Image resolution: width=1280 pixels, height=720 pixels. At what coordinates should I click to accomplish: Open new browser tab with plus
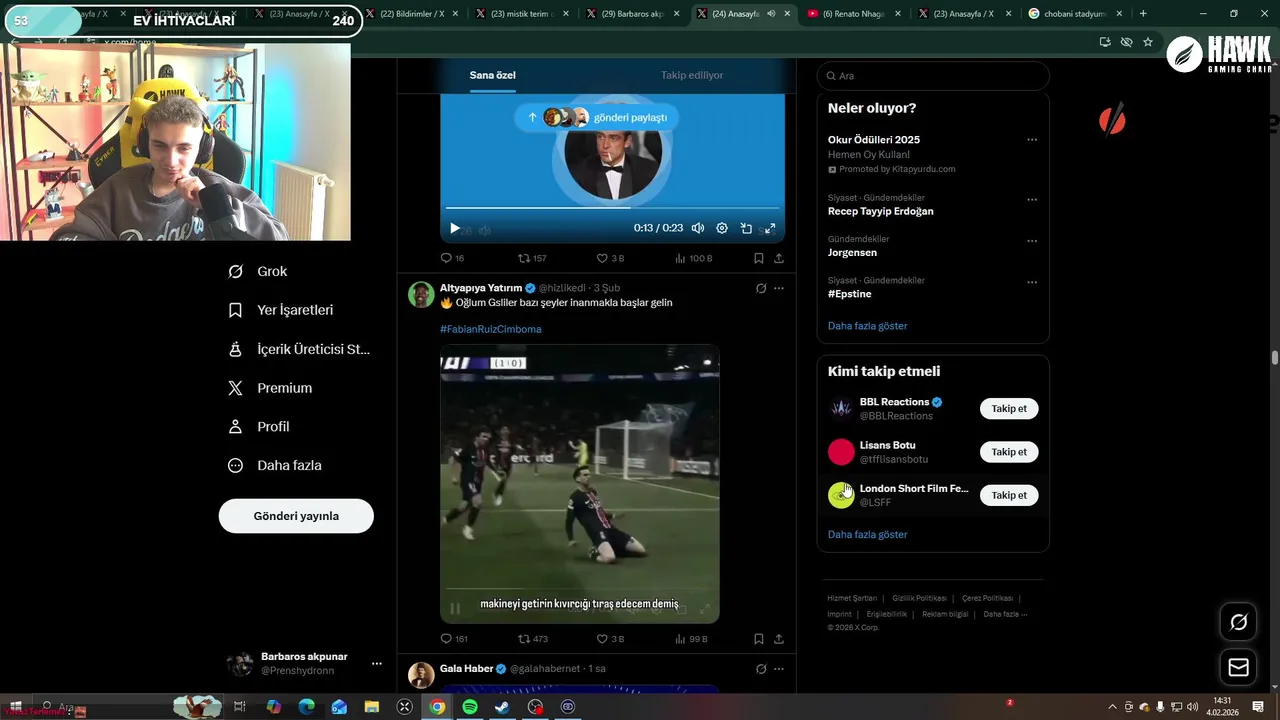[x=1143, y=14]
